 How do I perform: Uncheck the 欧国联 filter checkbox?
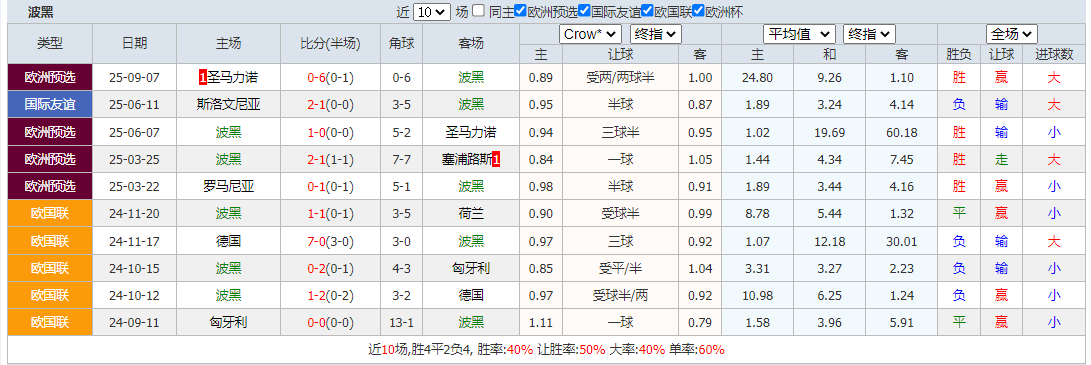tap(648, 11)
